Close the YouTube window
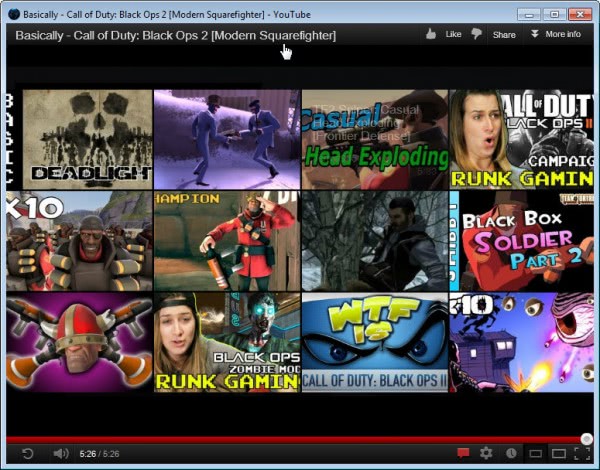The height and width of the screenshot is (470, 600). pos(580,15)
